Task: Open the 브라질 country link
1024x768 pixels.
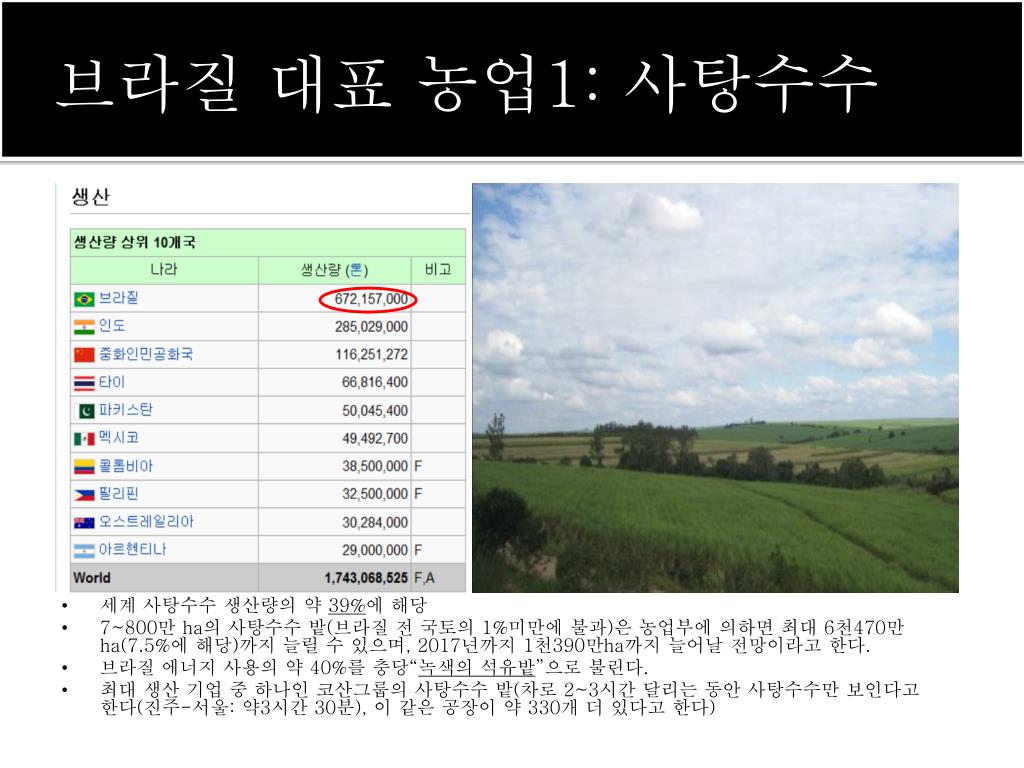Action: 118,298
